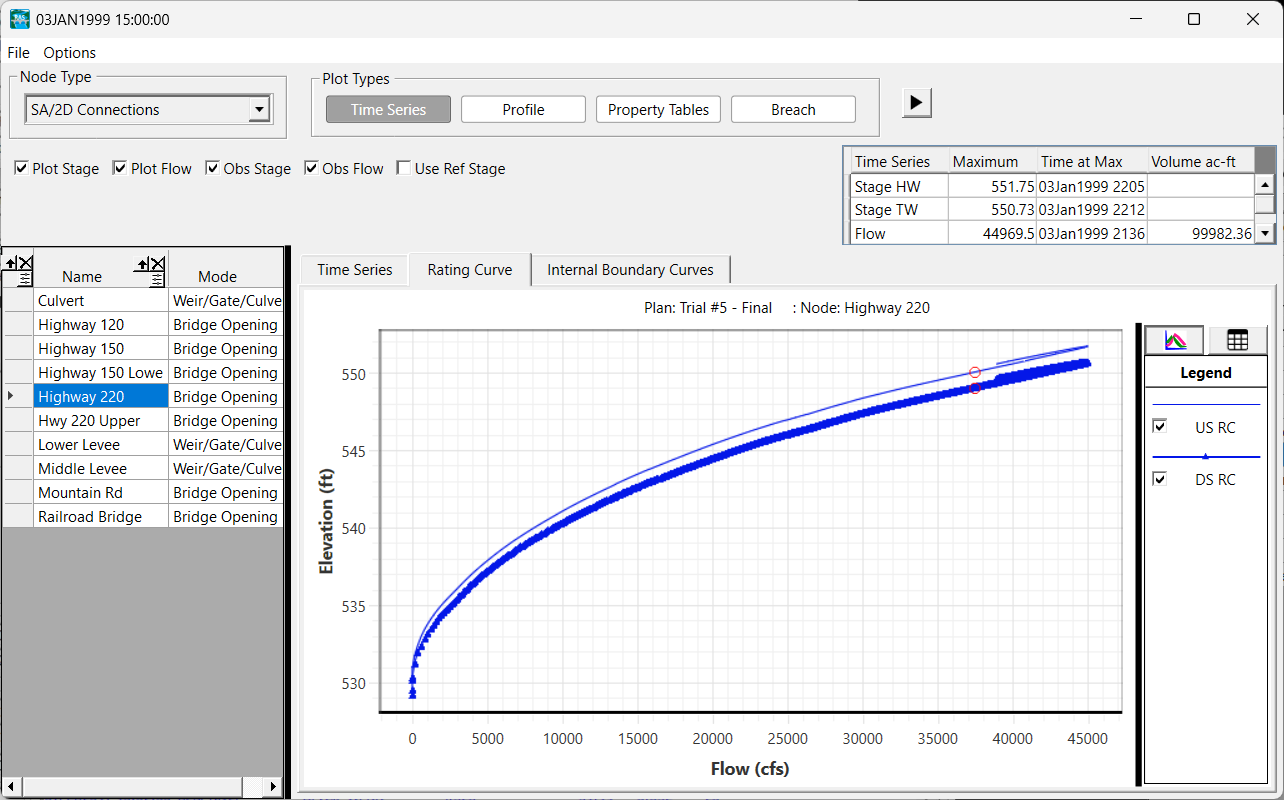Open the Options menu

coord(69,53)
